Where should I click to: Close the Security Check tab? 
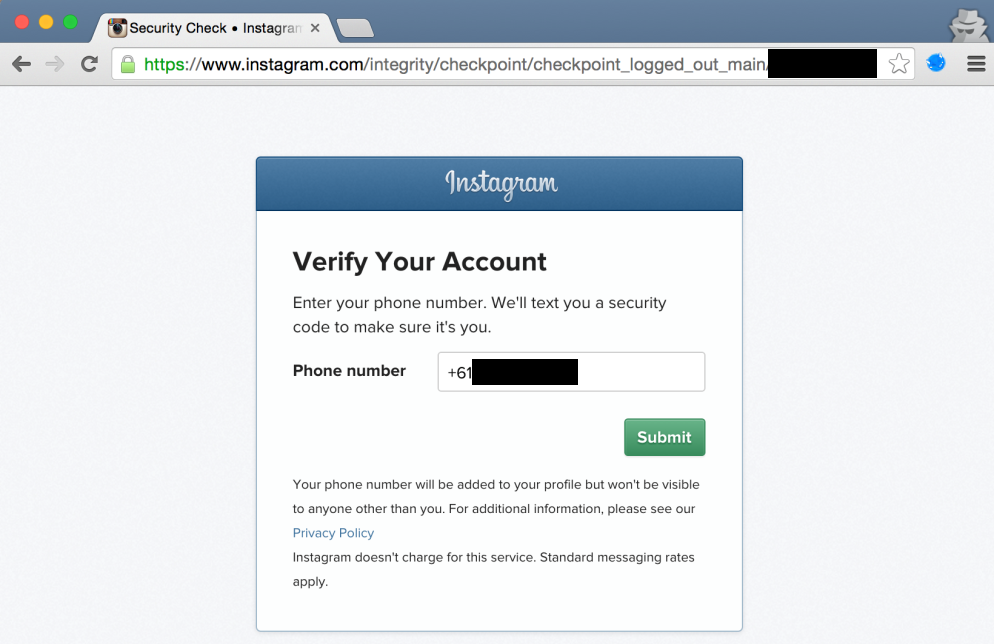tap(315, 28)
